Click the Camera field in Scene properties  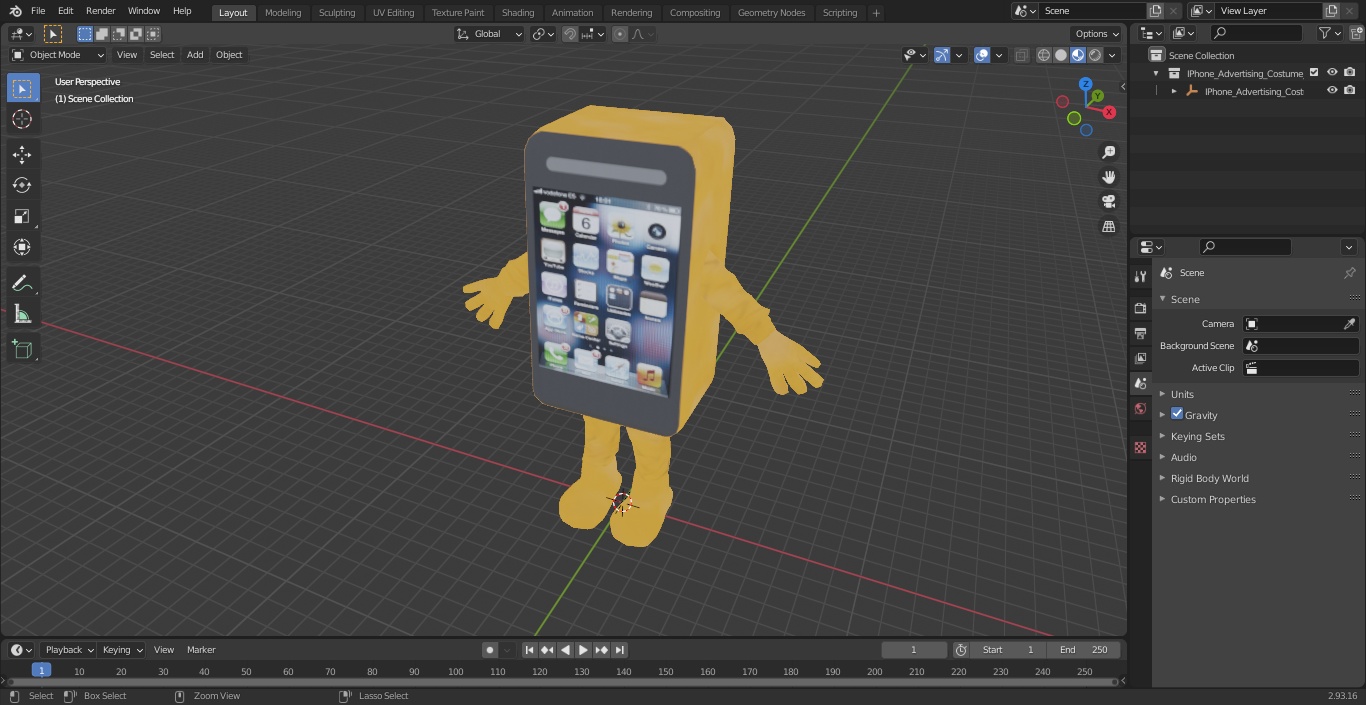[x=1300, y=324]
